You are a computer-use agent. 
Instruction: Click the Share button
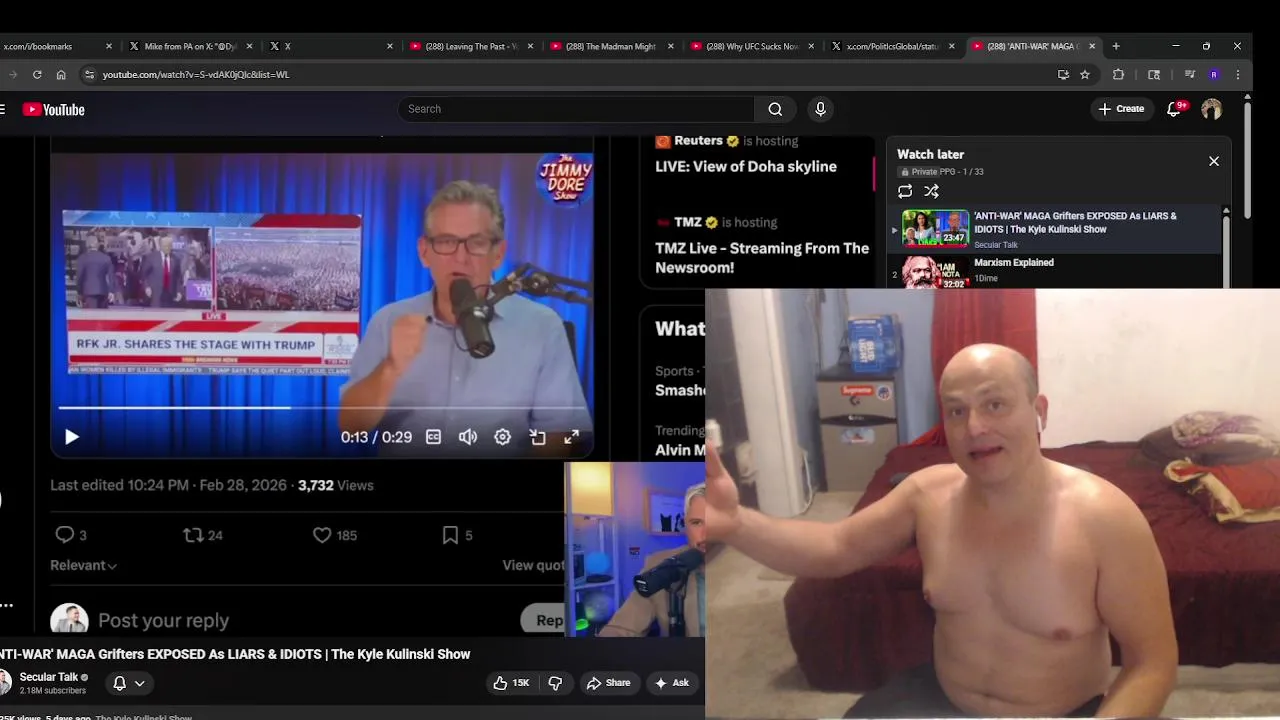click(608, 683)
